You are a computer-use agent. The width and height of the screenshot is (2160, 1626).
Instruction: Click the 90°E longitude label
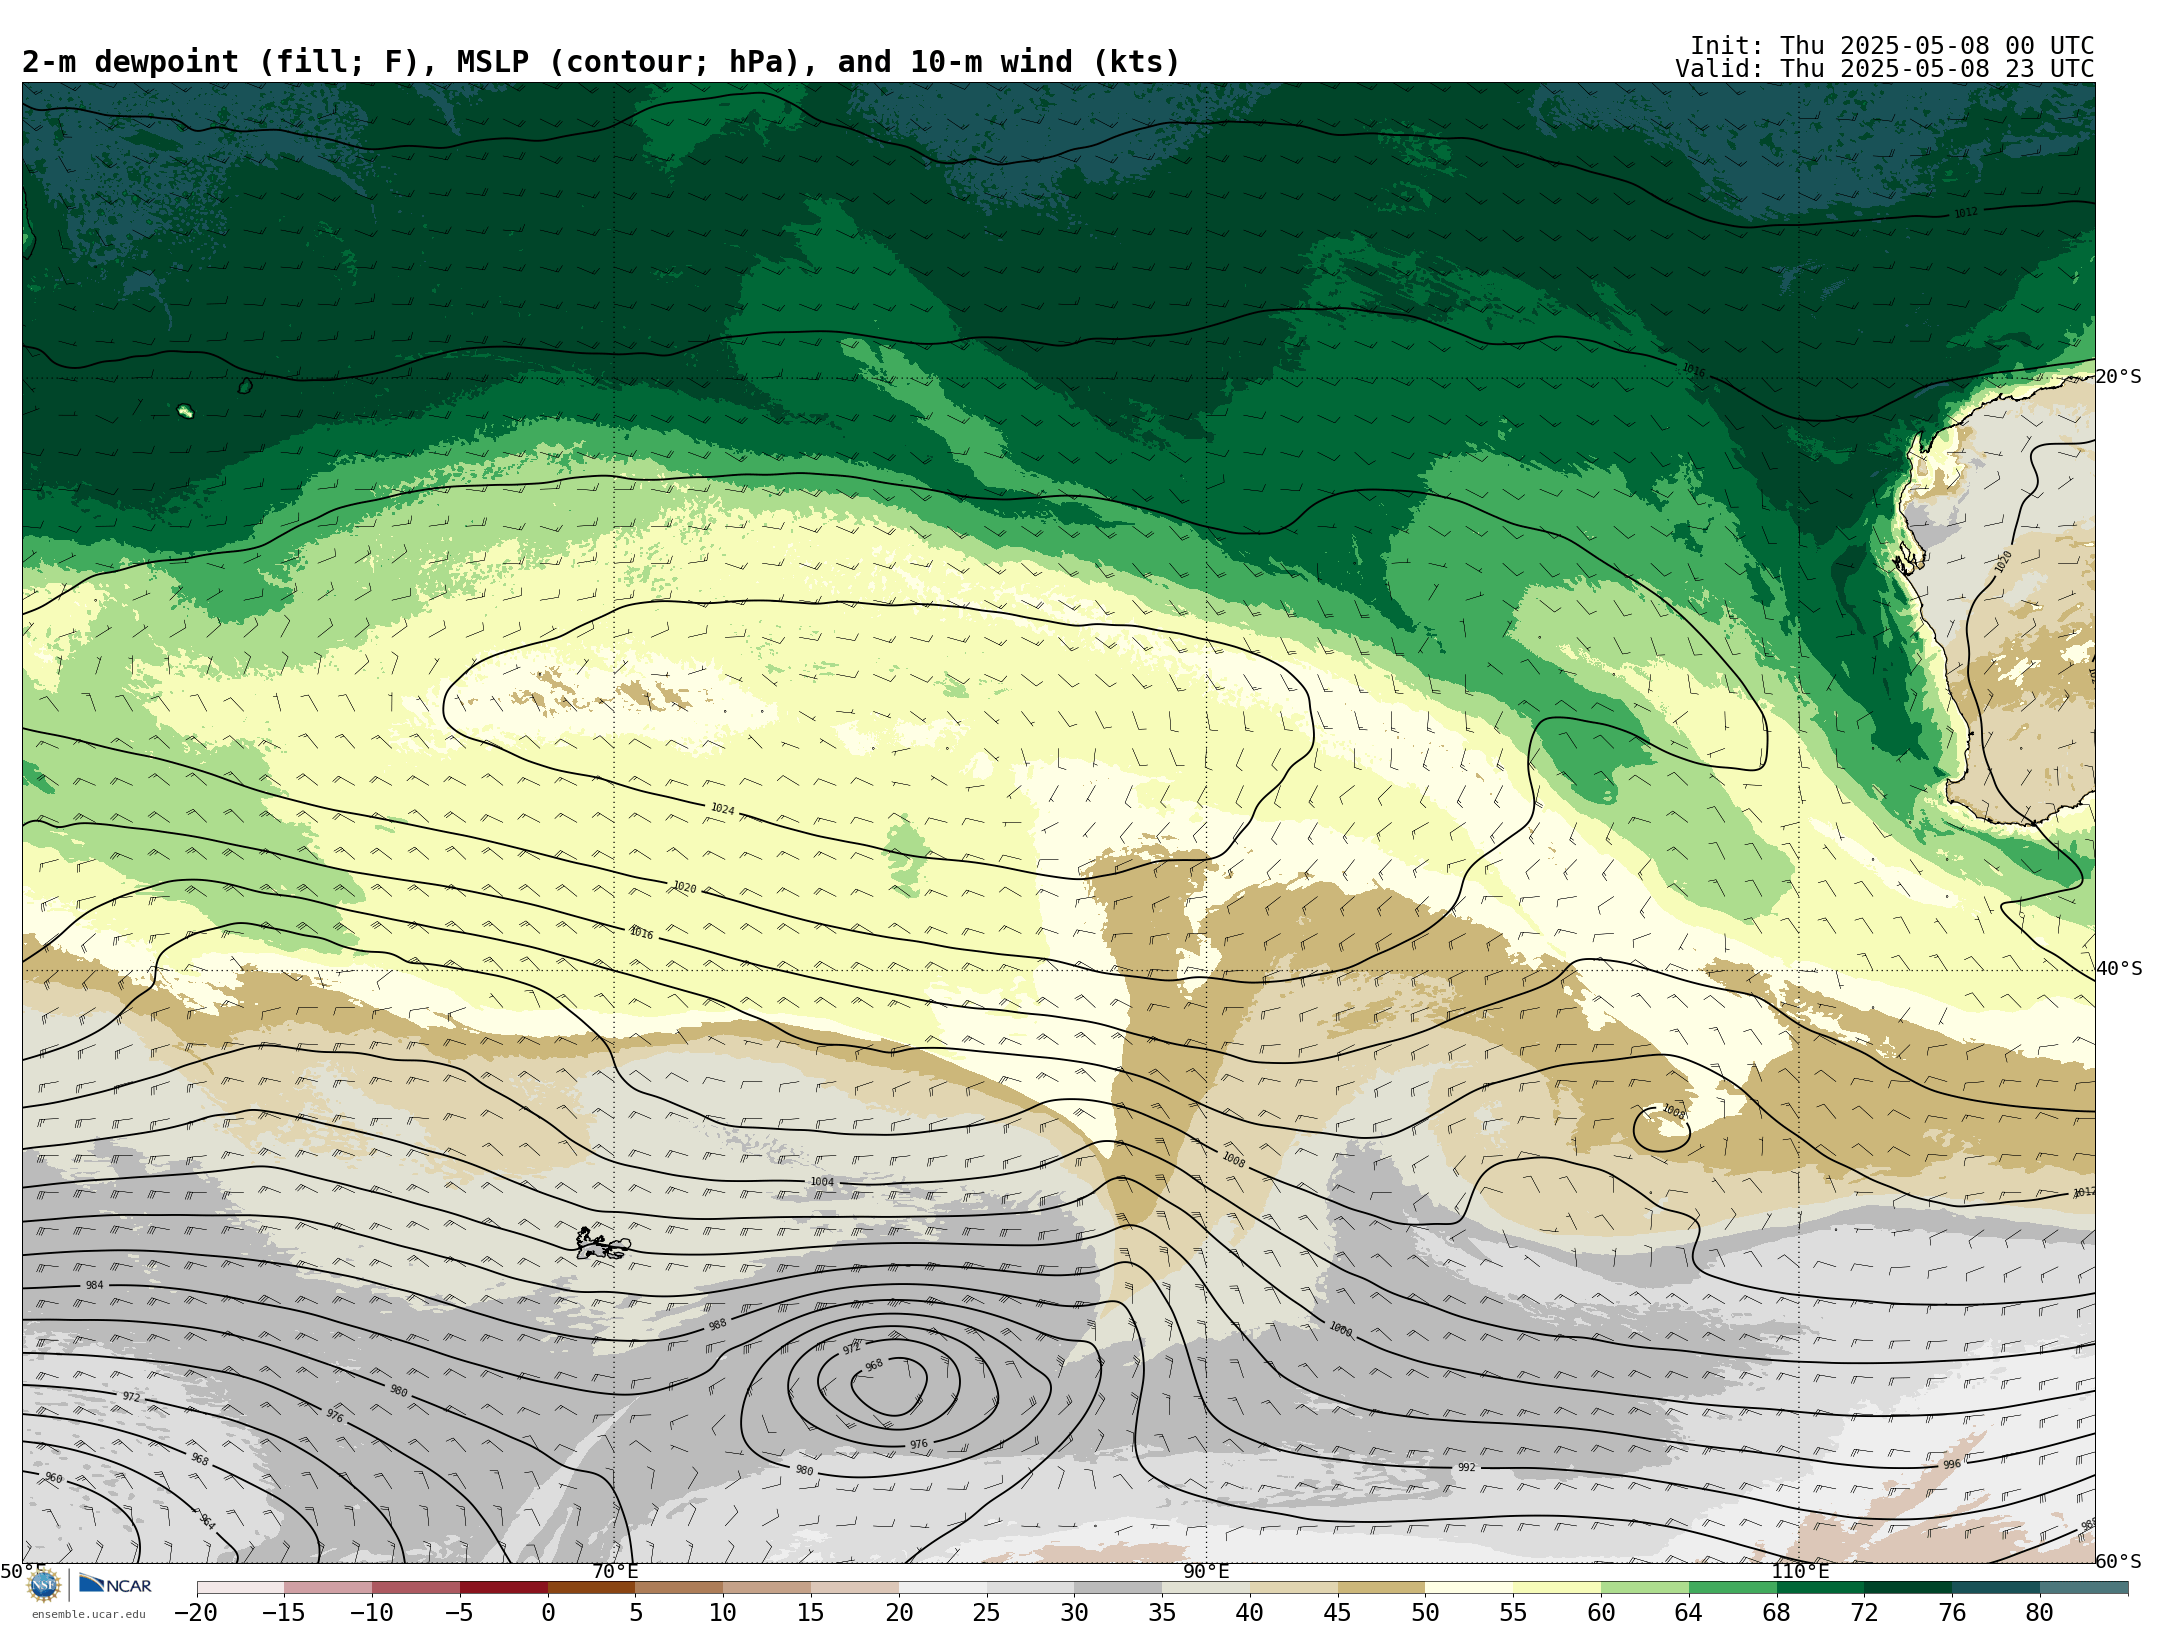coord(1206,1571)
